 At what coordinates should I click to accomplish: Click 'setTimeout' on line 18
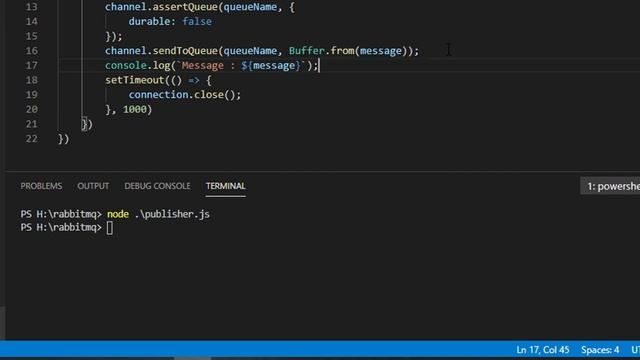tap(134, 80)
